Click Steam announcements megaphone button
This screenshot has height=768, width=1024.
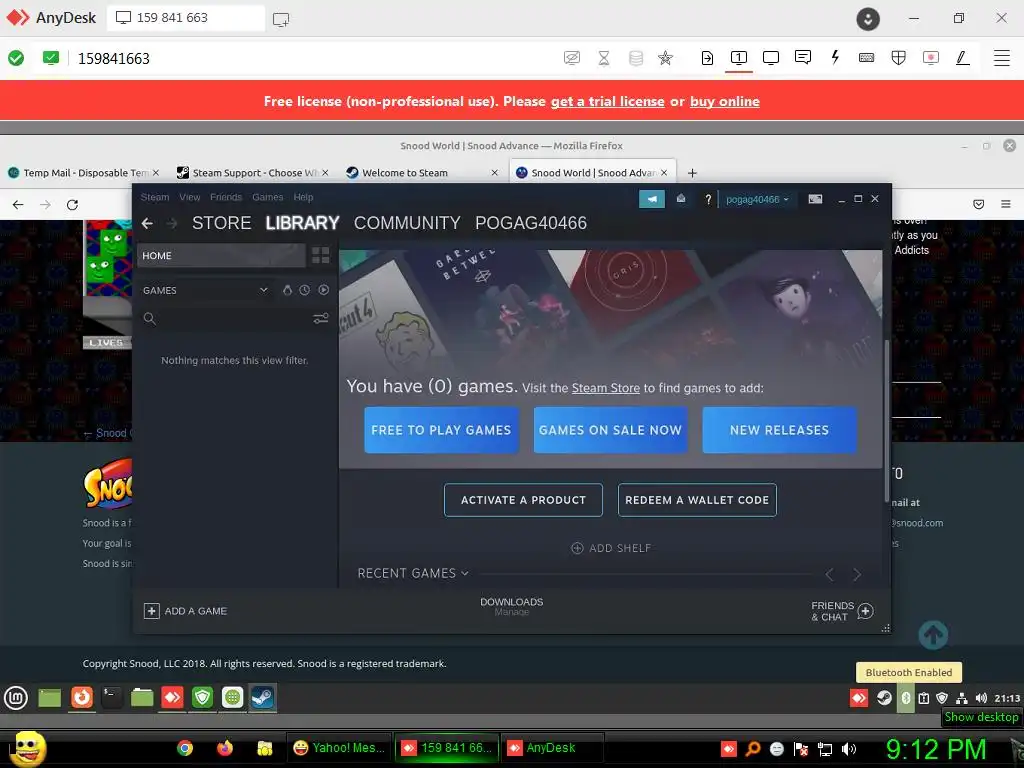(652, 199)
